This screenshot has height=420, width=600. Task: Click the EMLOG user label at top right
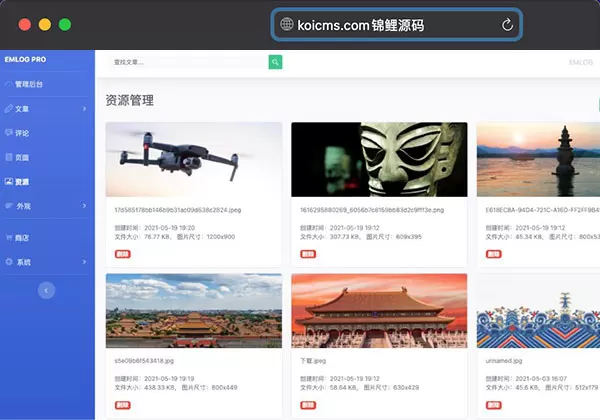580,62
